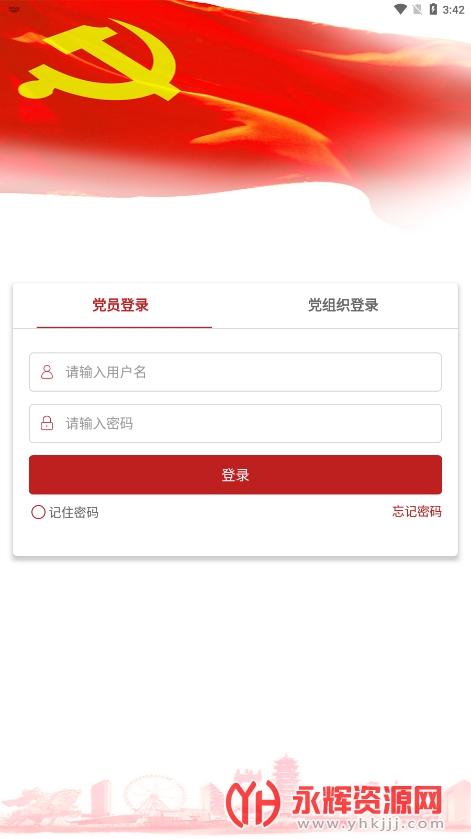
Task: Open the 忘记密码 link
Action: click(x=417, y=512)
